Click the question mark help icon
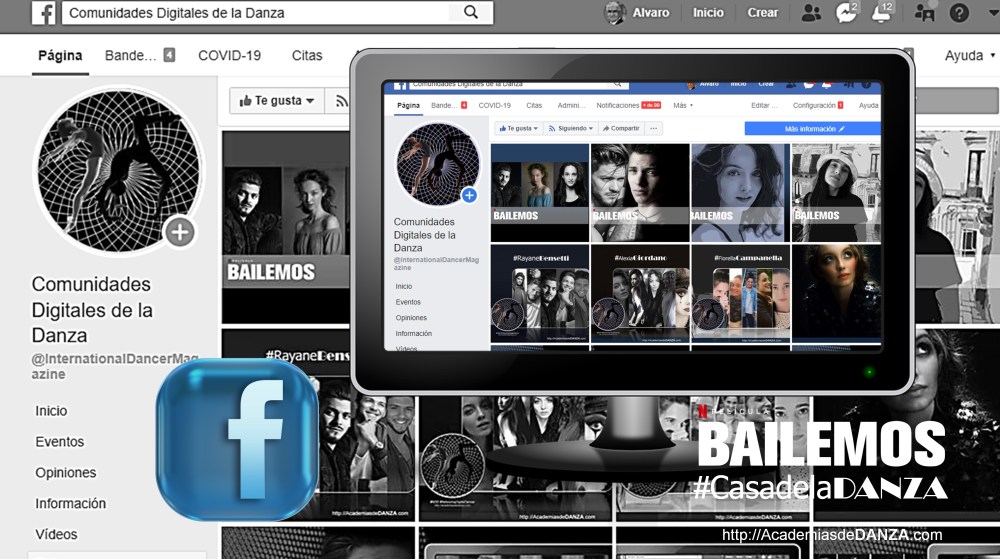This screenshot has width=1000, height=559. (x=959, y=13)
